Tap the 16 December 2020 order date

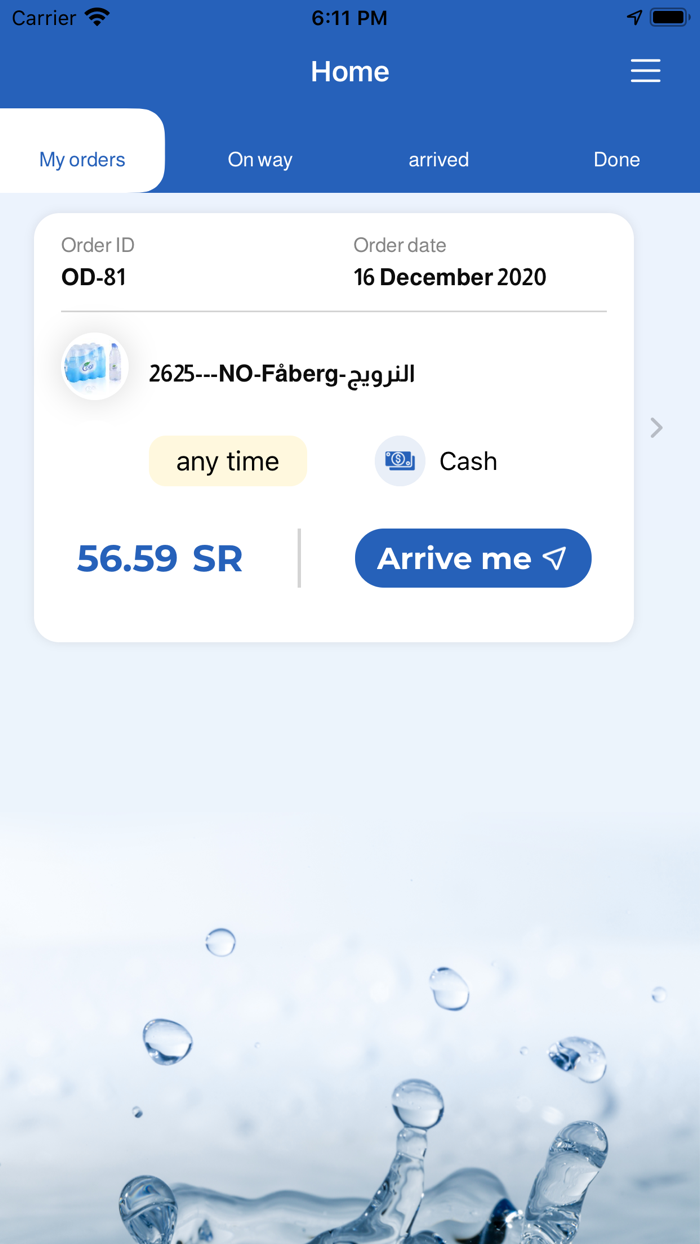tap(450, 277)
